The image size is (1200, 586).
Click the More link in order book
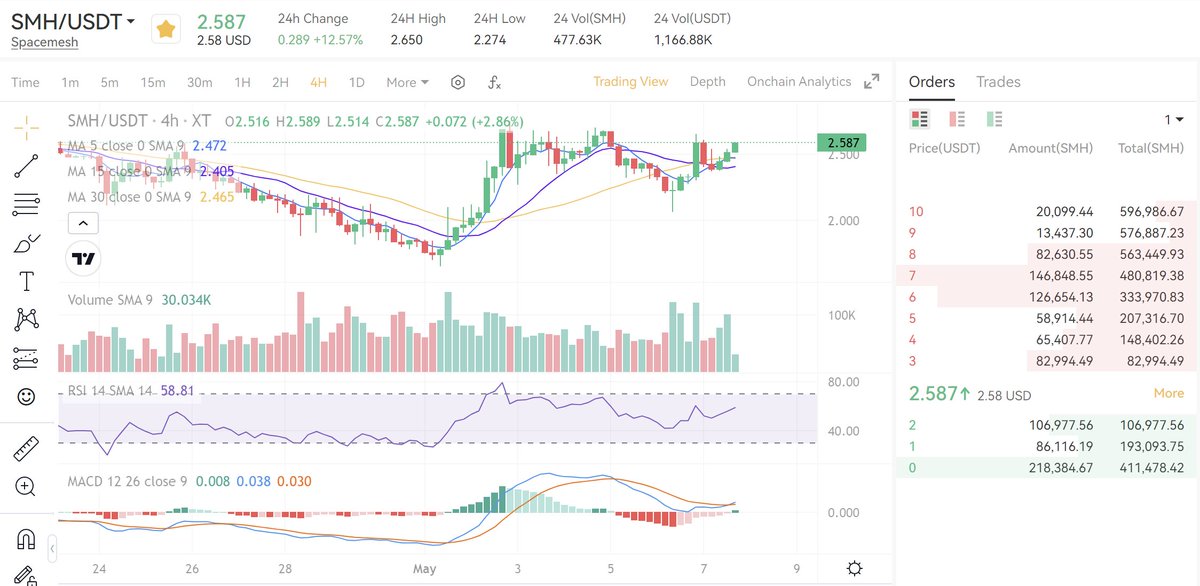1169,393
